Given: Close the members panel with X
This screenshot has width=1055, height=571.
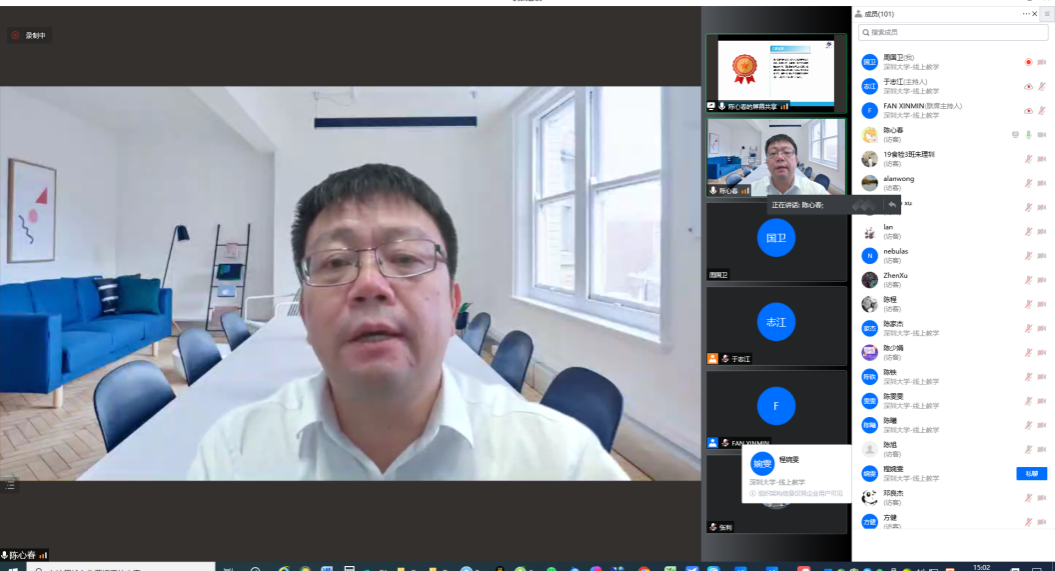Looking at the screenshot, I should point(1034,14).
